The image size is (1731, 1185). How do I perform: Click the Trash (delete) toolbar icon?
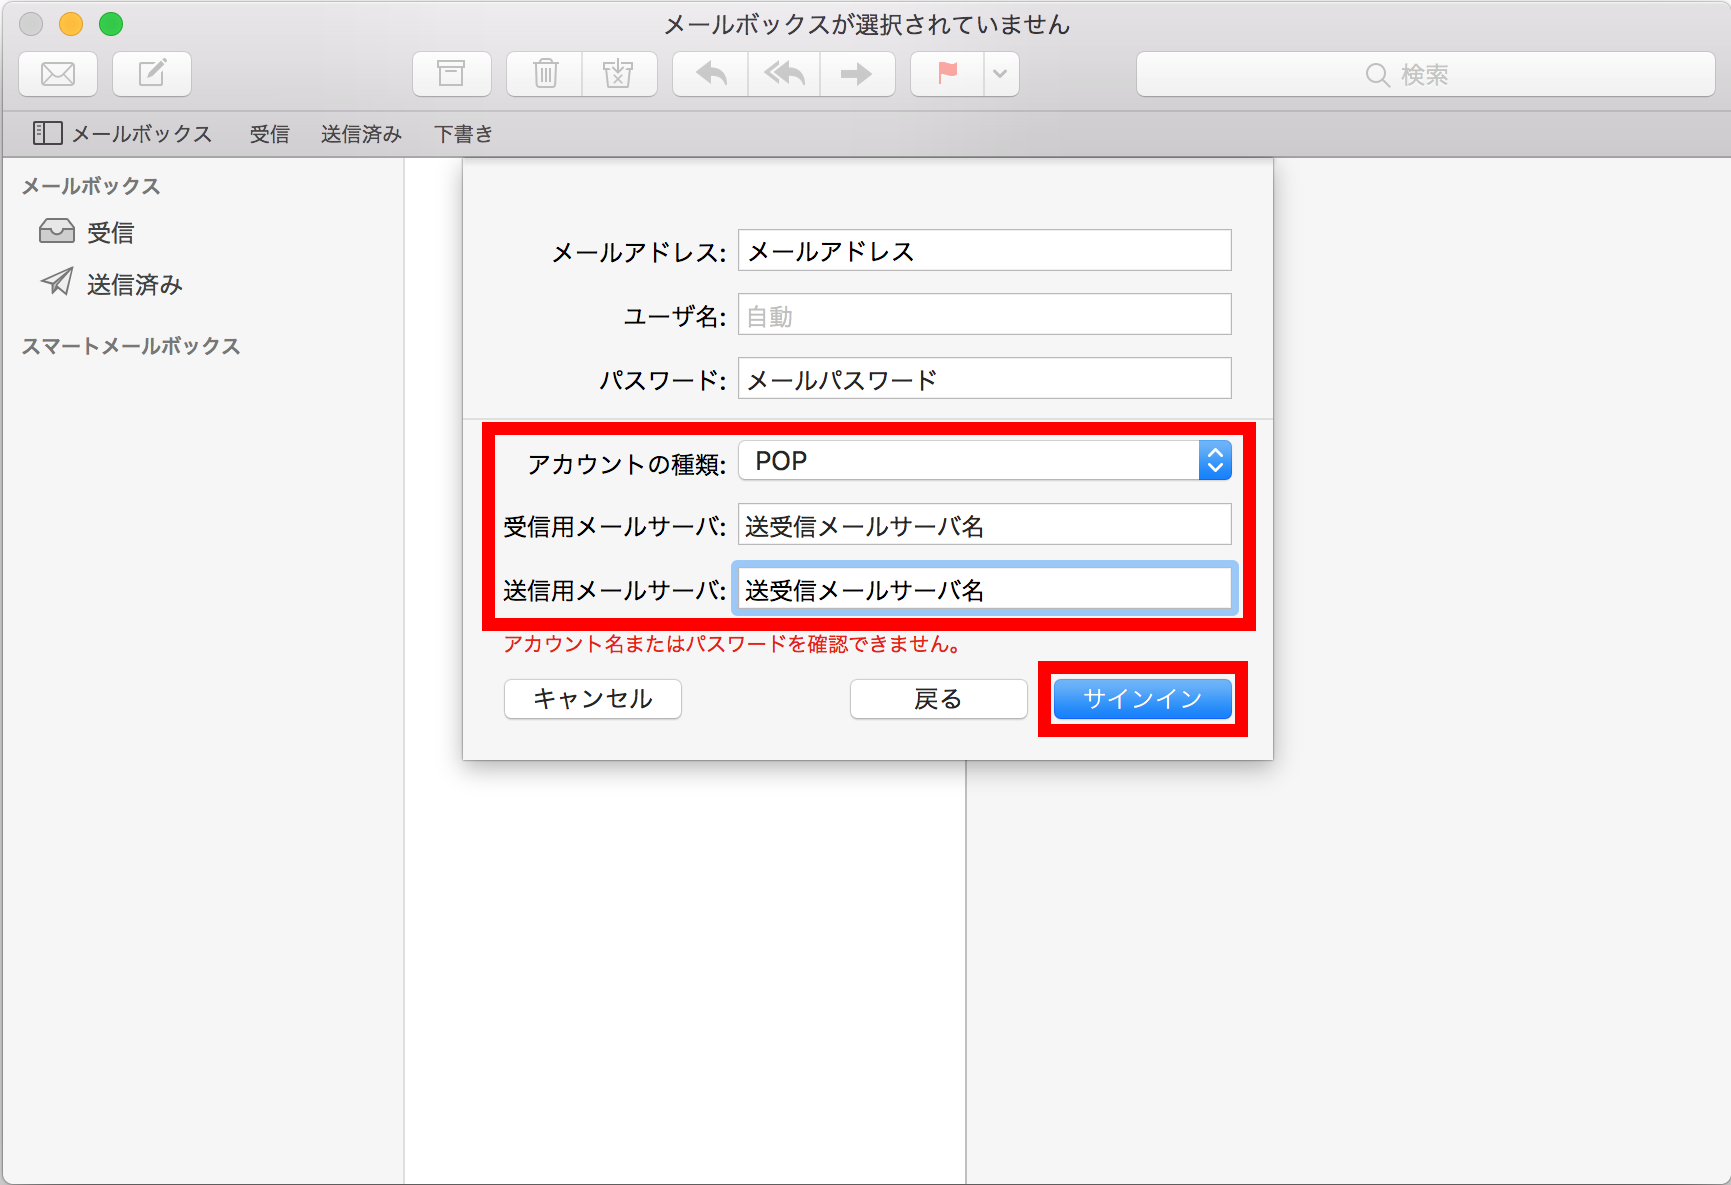[x=543, y=73]
